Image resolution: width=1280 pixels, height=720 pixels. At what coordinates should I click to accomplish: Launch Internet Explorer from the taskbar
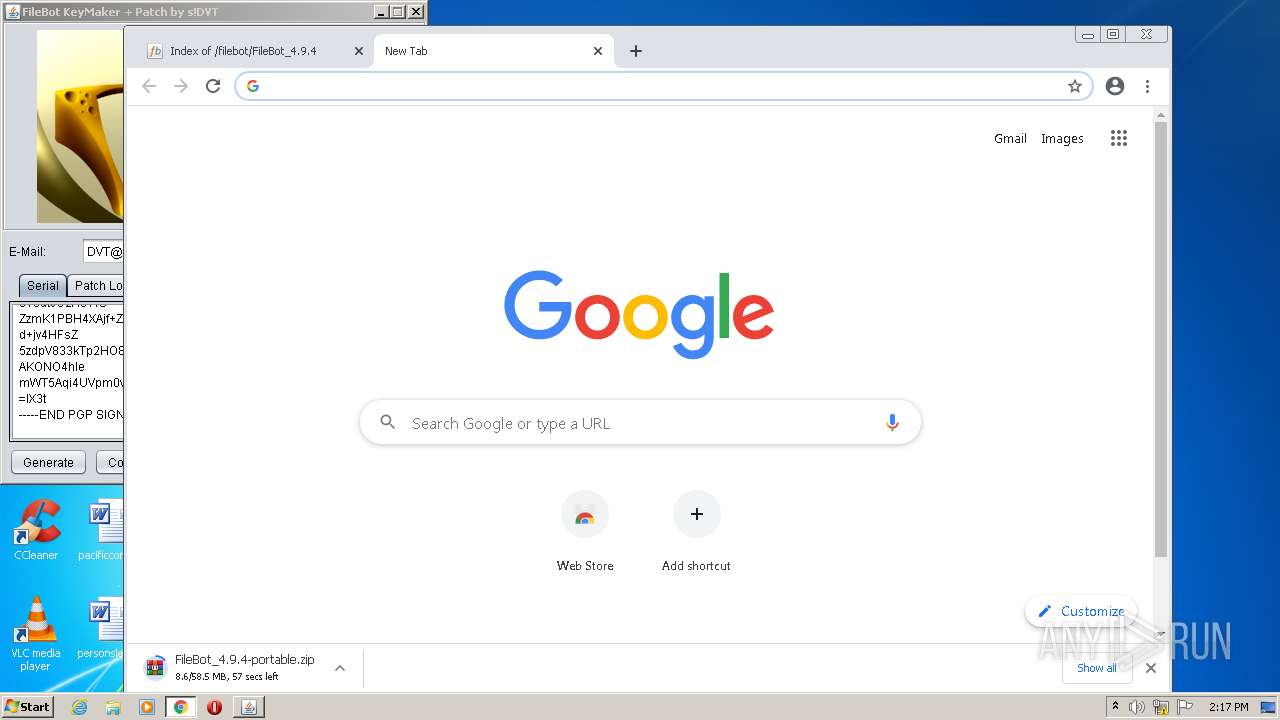pyautogui.click(x=79, y=707)
